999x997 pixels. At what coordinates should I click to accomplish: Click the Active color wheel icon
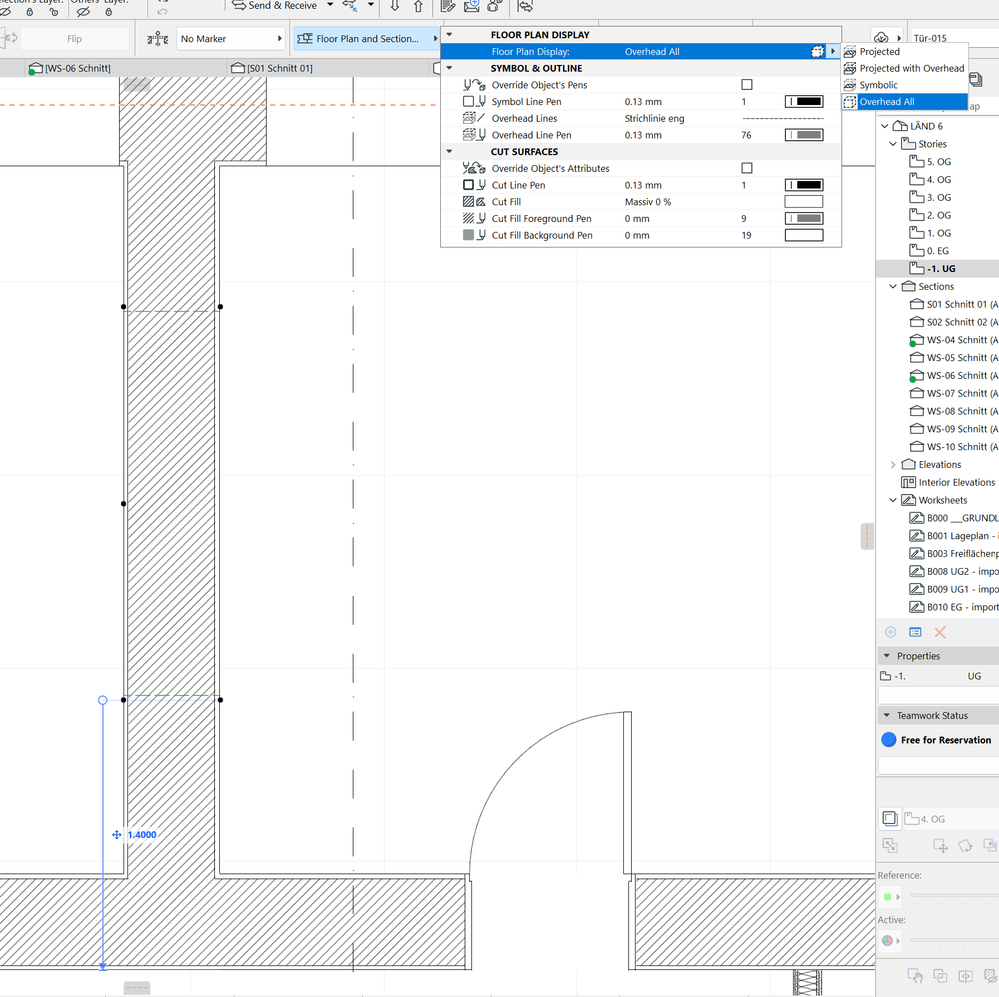tap(888, 940)
